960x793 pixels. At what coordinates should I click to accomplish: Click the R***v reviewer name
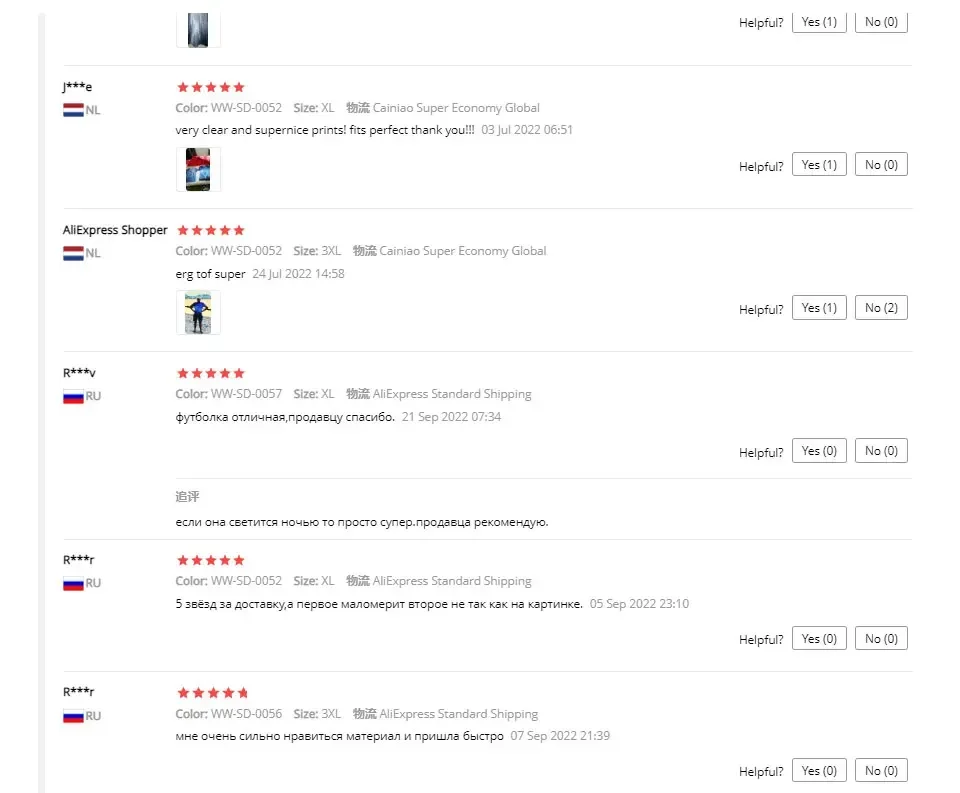pyautogui.click(x=79, y=373)
